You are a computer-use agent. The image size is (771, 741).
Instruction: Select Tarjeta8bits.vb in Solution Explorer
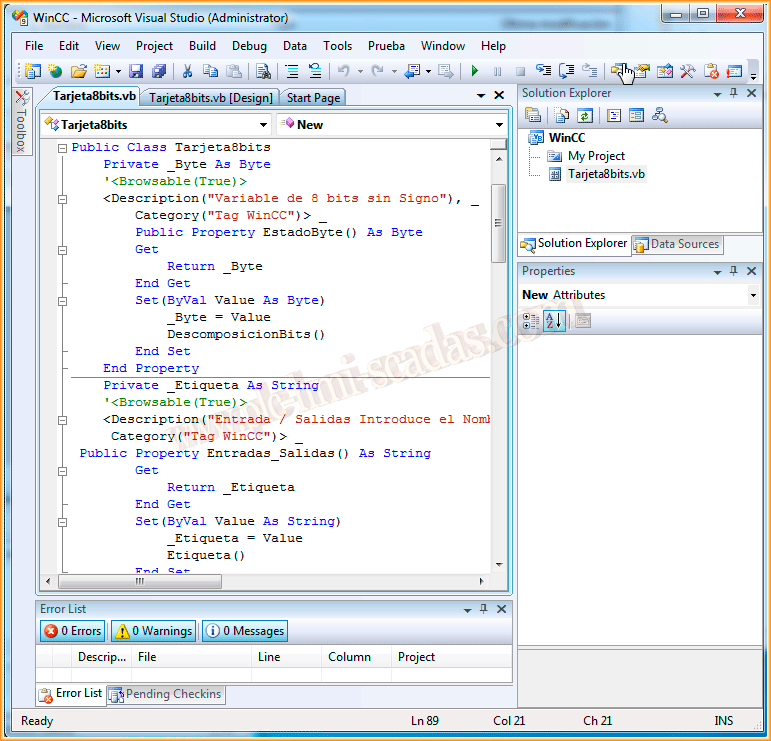(x=606, y=173)
